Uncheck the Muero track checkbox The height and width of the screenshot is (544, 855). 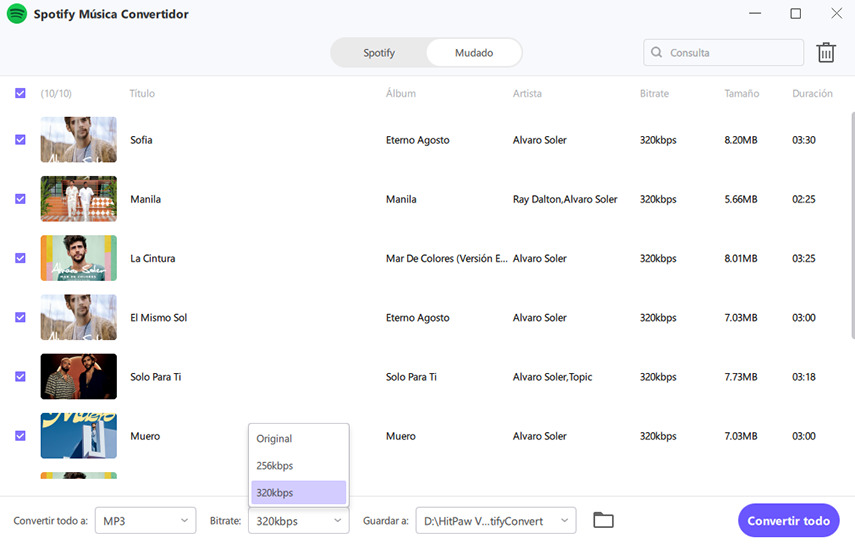tap(20, 436)
